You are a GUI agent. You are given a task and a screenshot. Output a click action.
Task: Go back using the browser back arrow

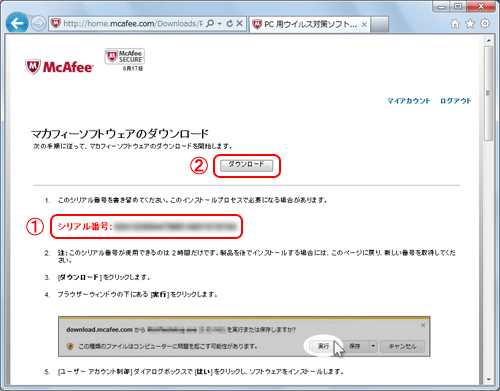coord(17,23)
